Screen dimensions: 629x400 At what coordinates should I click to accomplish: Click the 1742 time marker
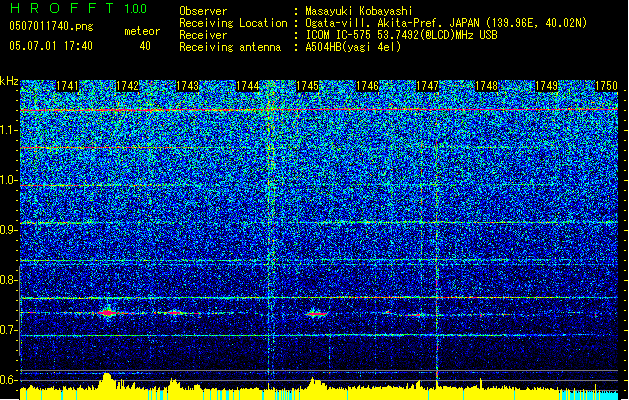[127, 86]
